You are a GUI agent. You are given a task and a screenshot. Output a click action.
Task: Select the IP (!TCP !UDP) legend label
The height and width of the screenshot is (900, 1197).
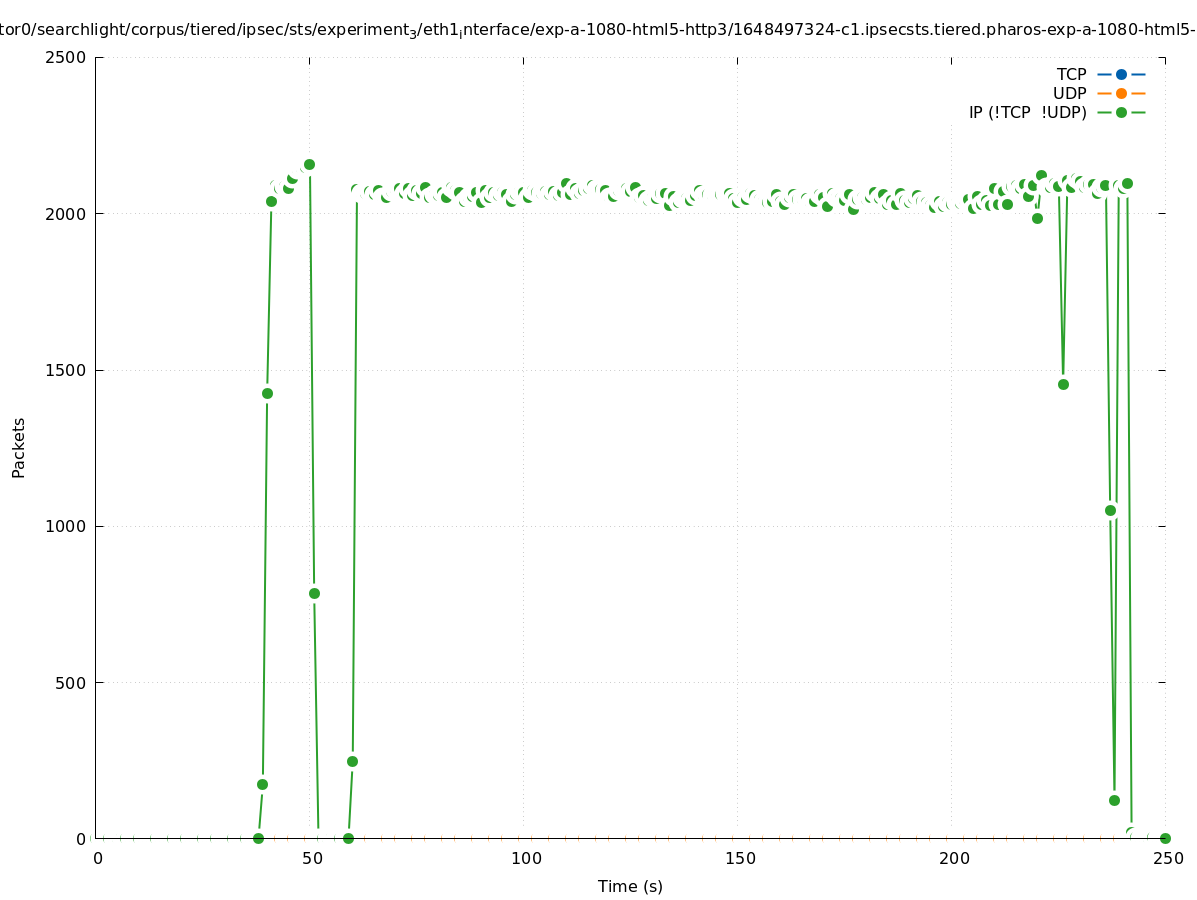[1027, 112]
